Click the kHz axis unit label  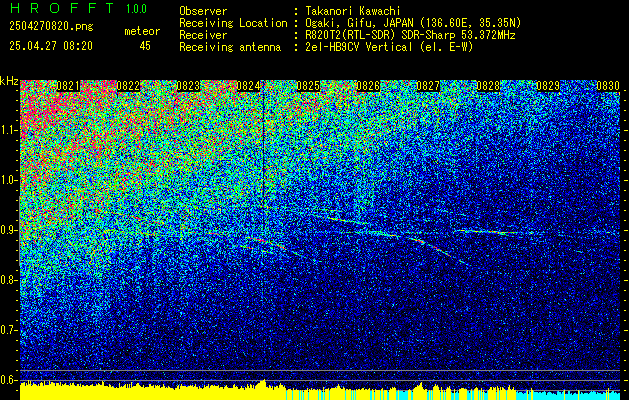(9, 81)
